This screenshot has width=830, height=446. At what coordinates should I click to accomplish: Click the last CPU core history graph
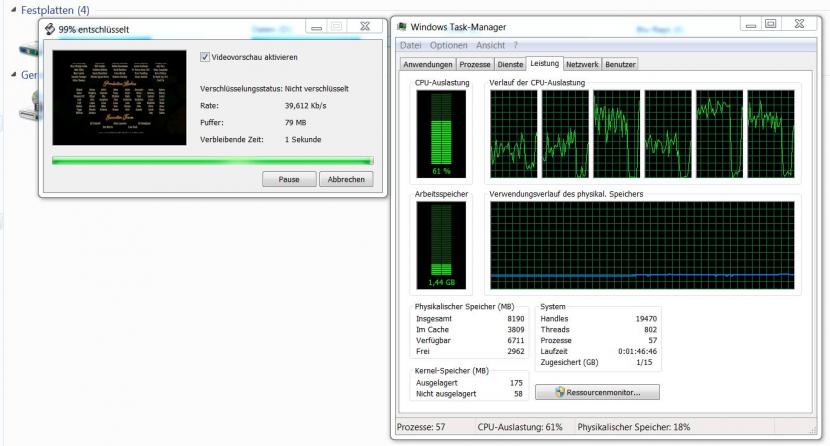pos(771,133)
